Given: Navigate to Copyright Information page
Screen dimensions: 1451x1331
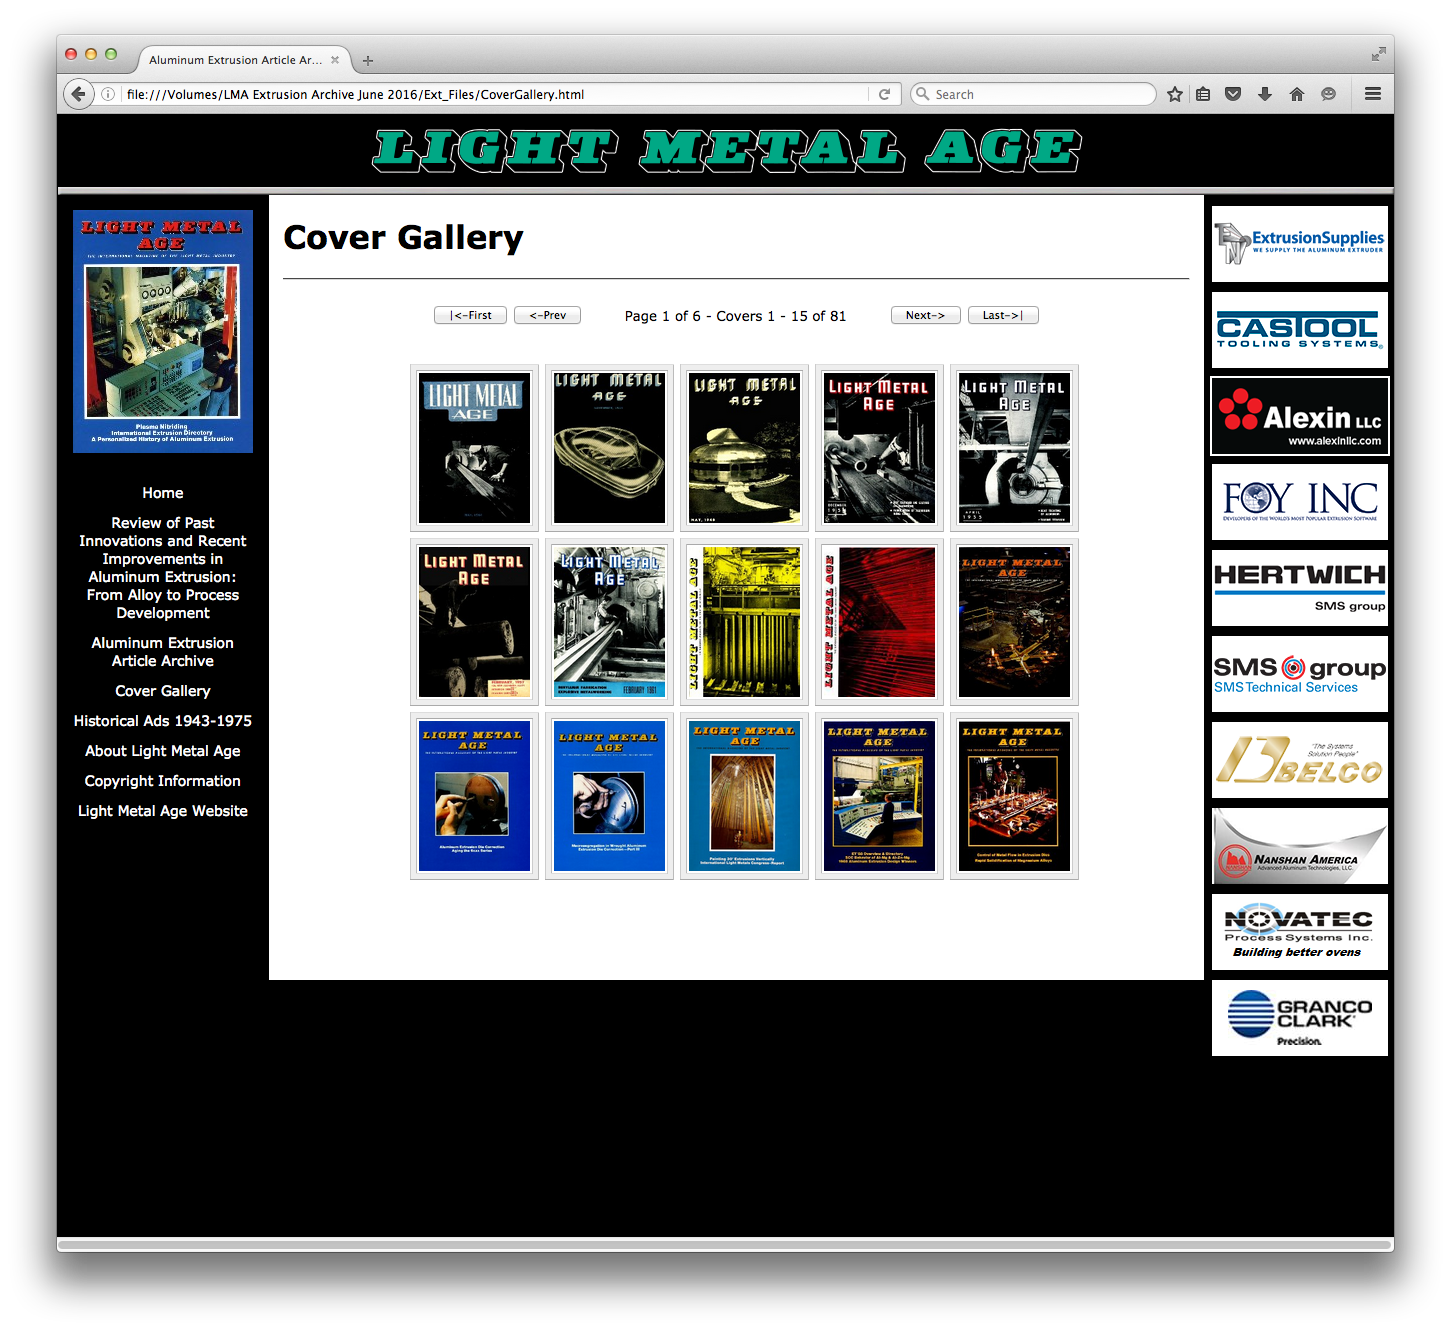Looking at the screenshot, I should (x=163, y=781).
